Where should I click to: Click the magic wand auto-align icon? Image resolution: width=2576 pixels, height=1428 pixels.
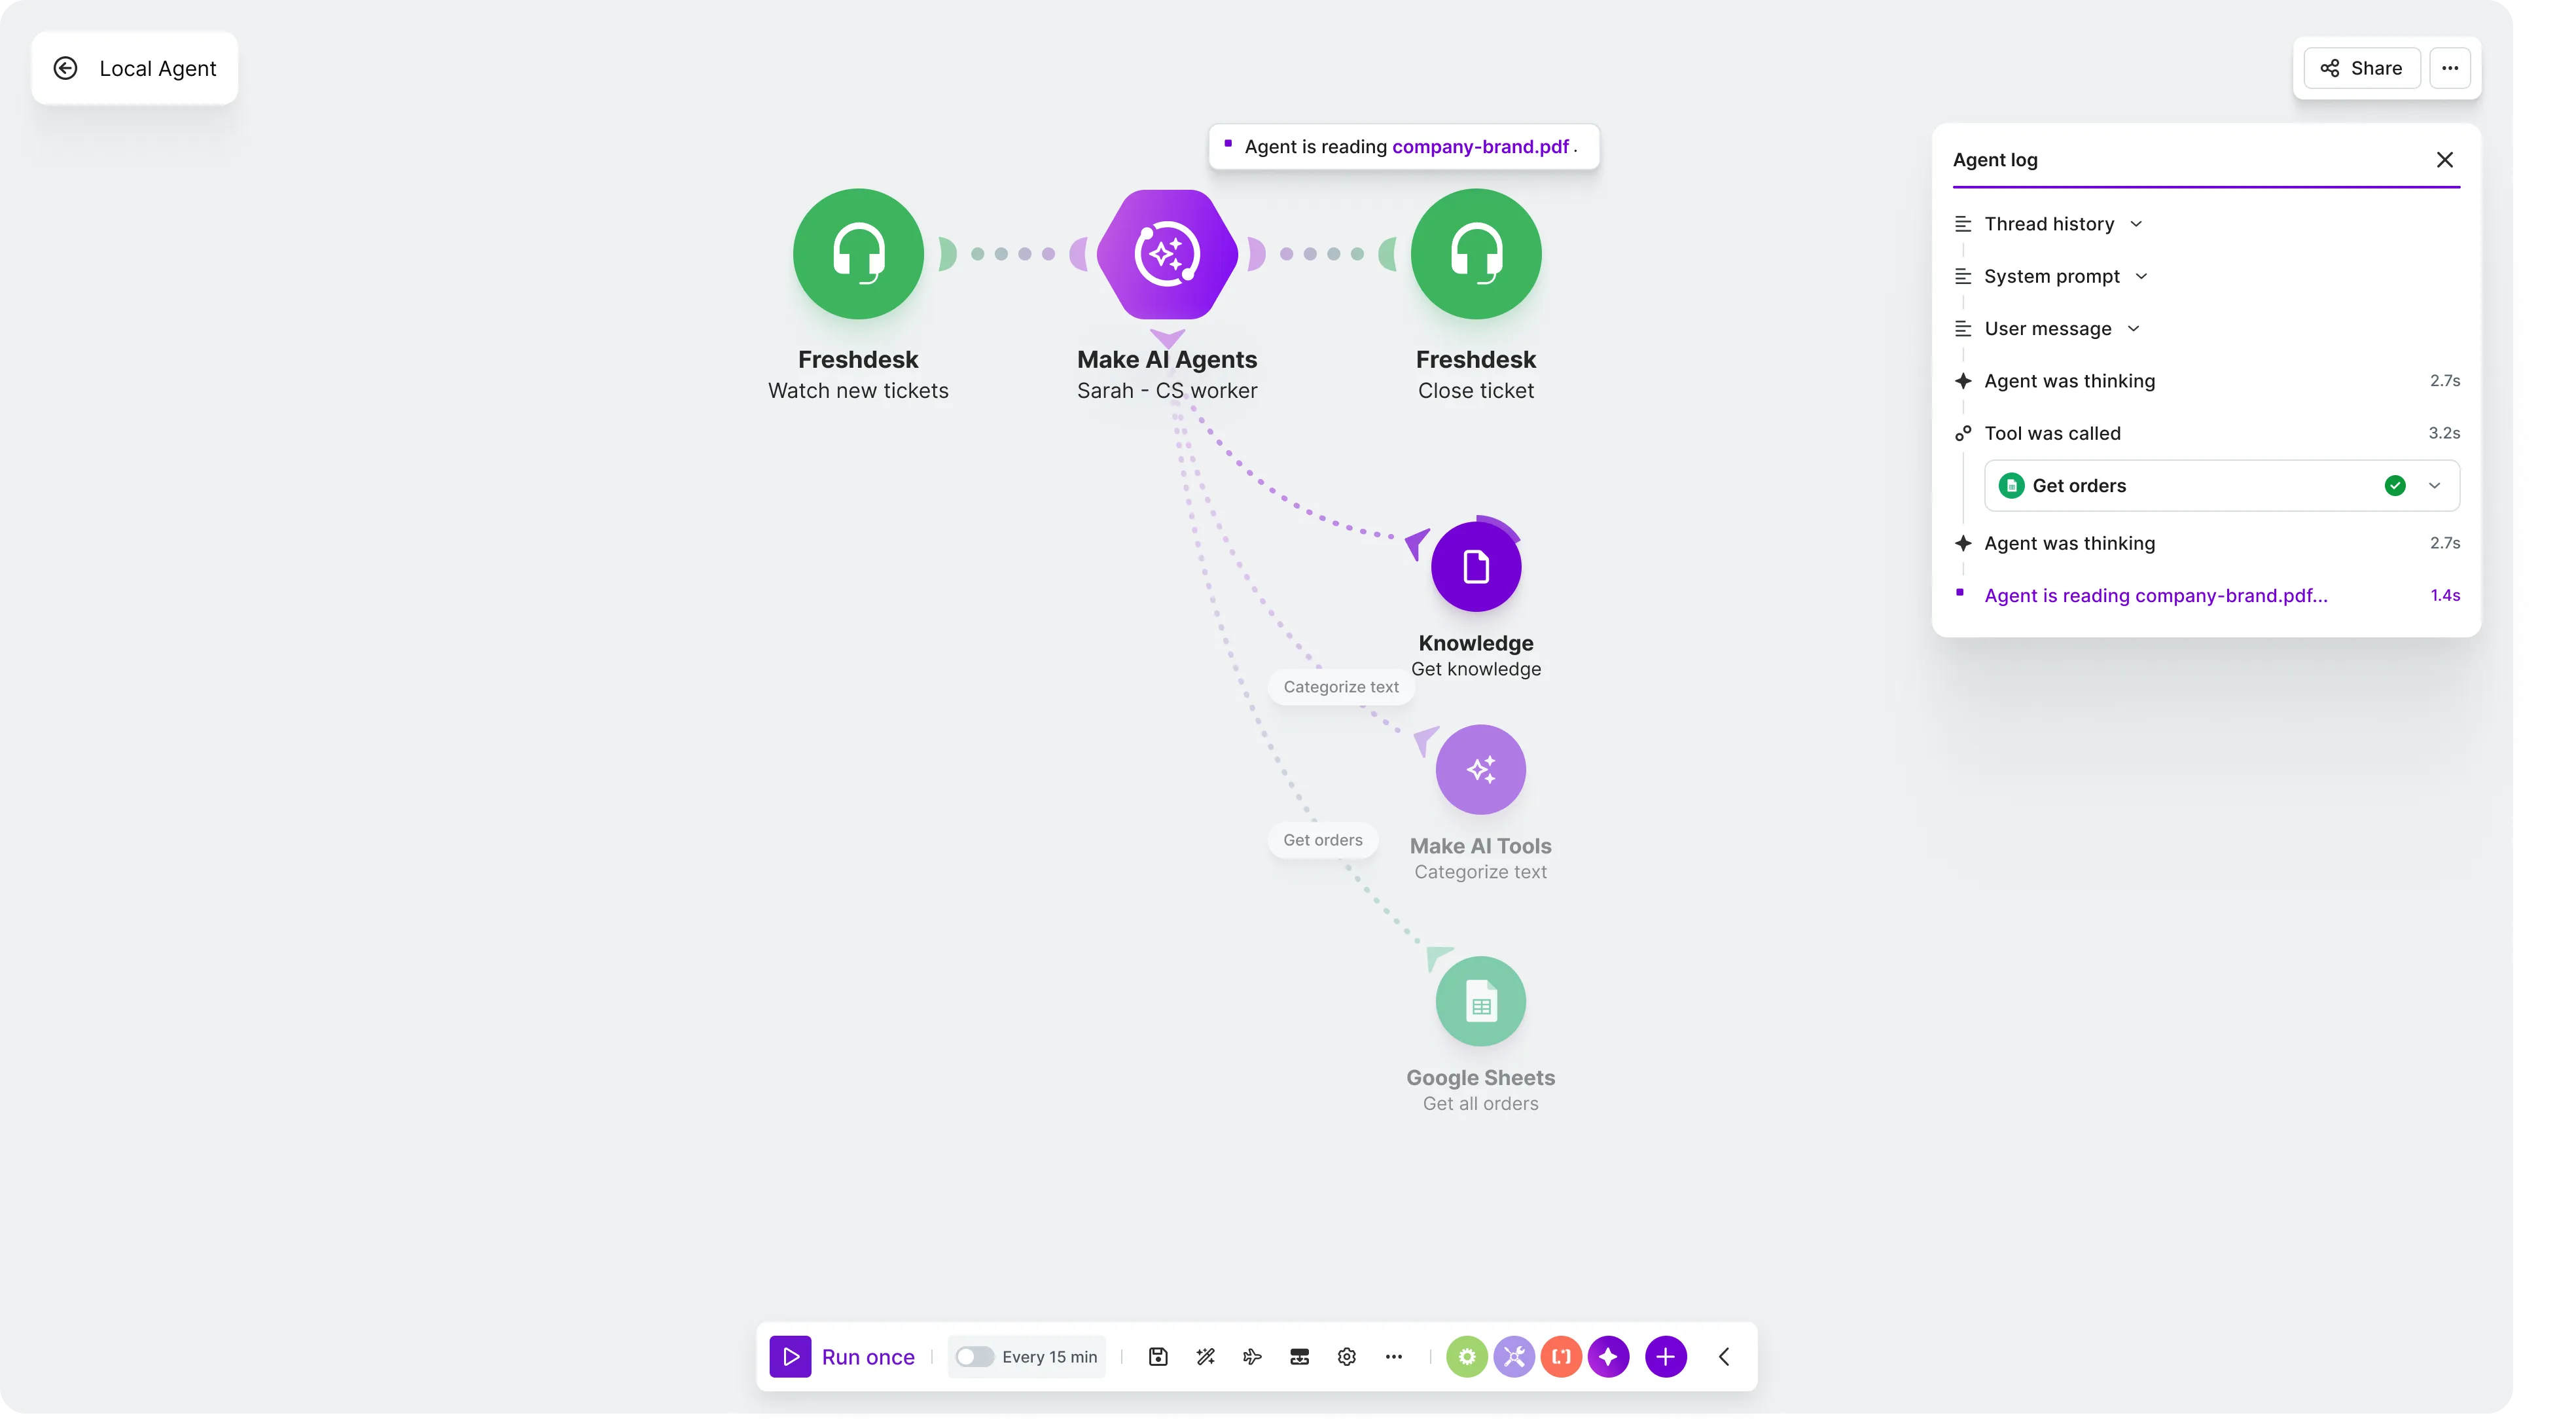[x=1205, y=1357]
